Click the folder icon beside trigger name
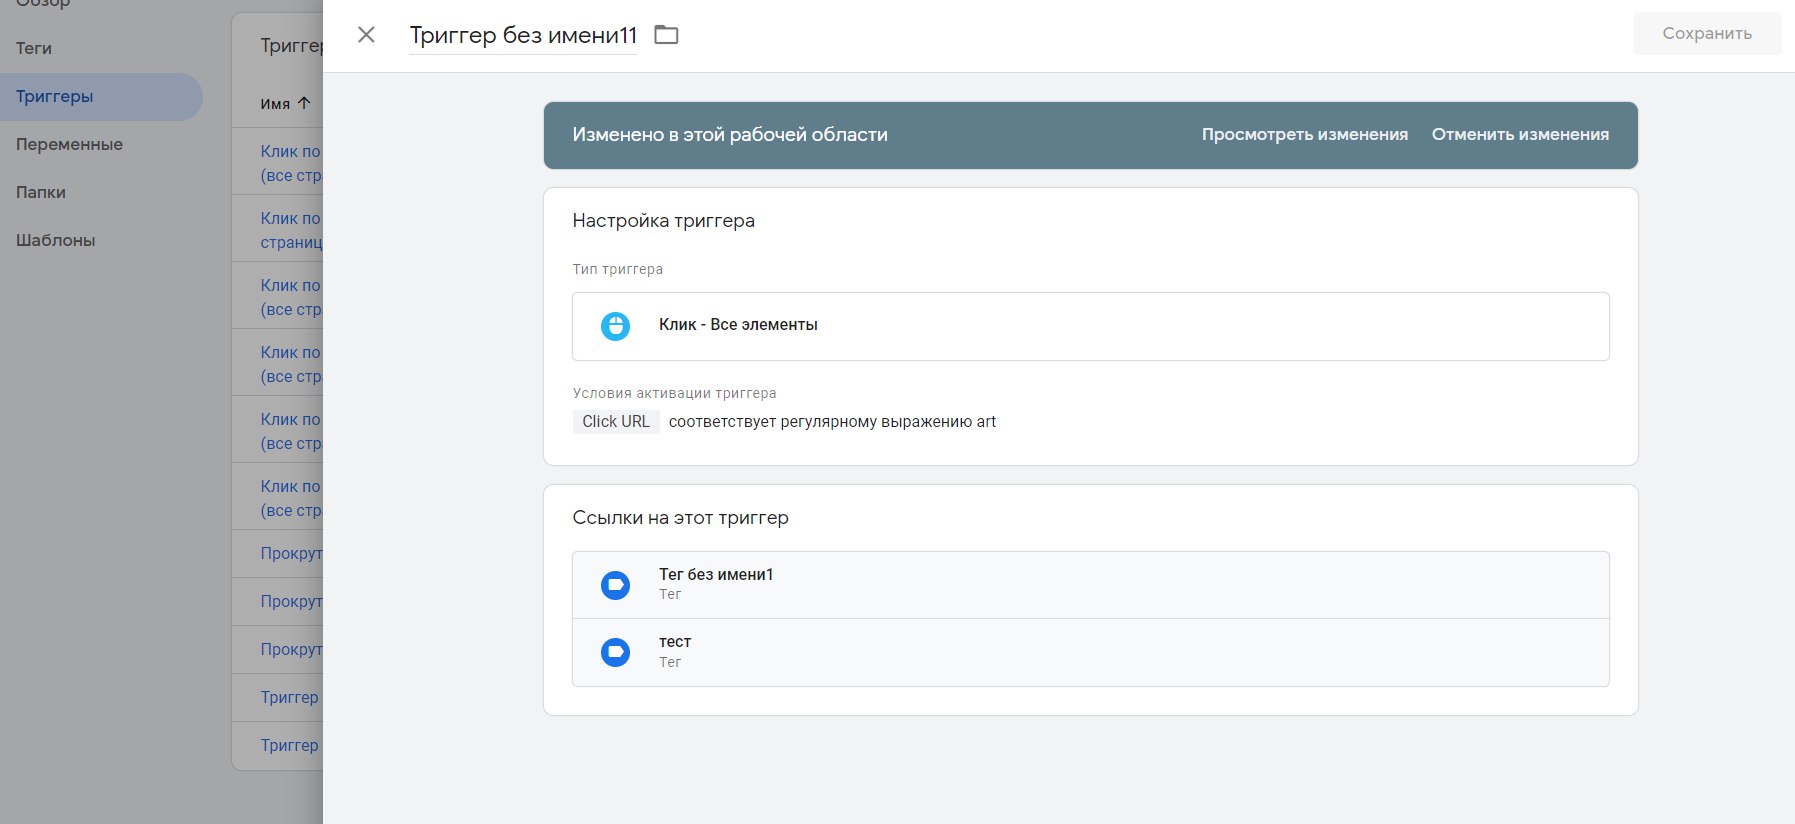 (x=666, y=35)
